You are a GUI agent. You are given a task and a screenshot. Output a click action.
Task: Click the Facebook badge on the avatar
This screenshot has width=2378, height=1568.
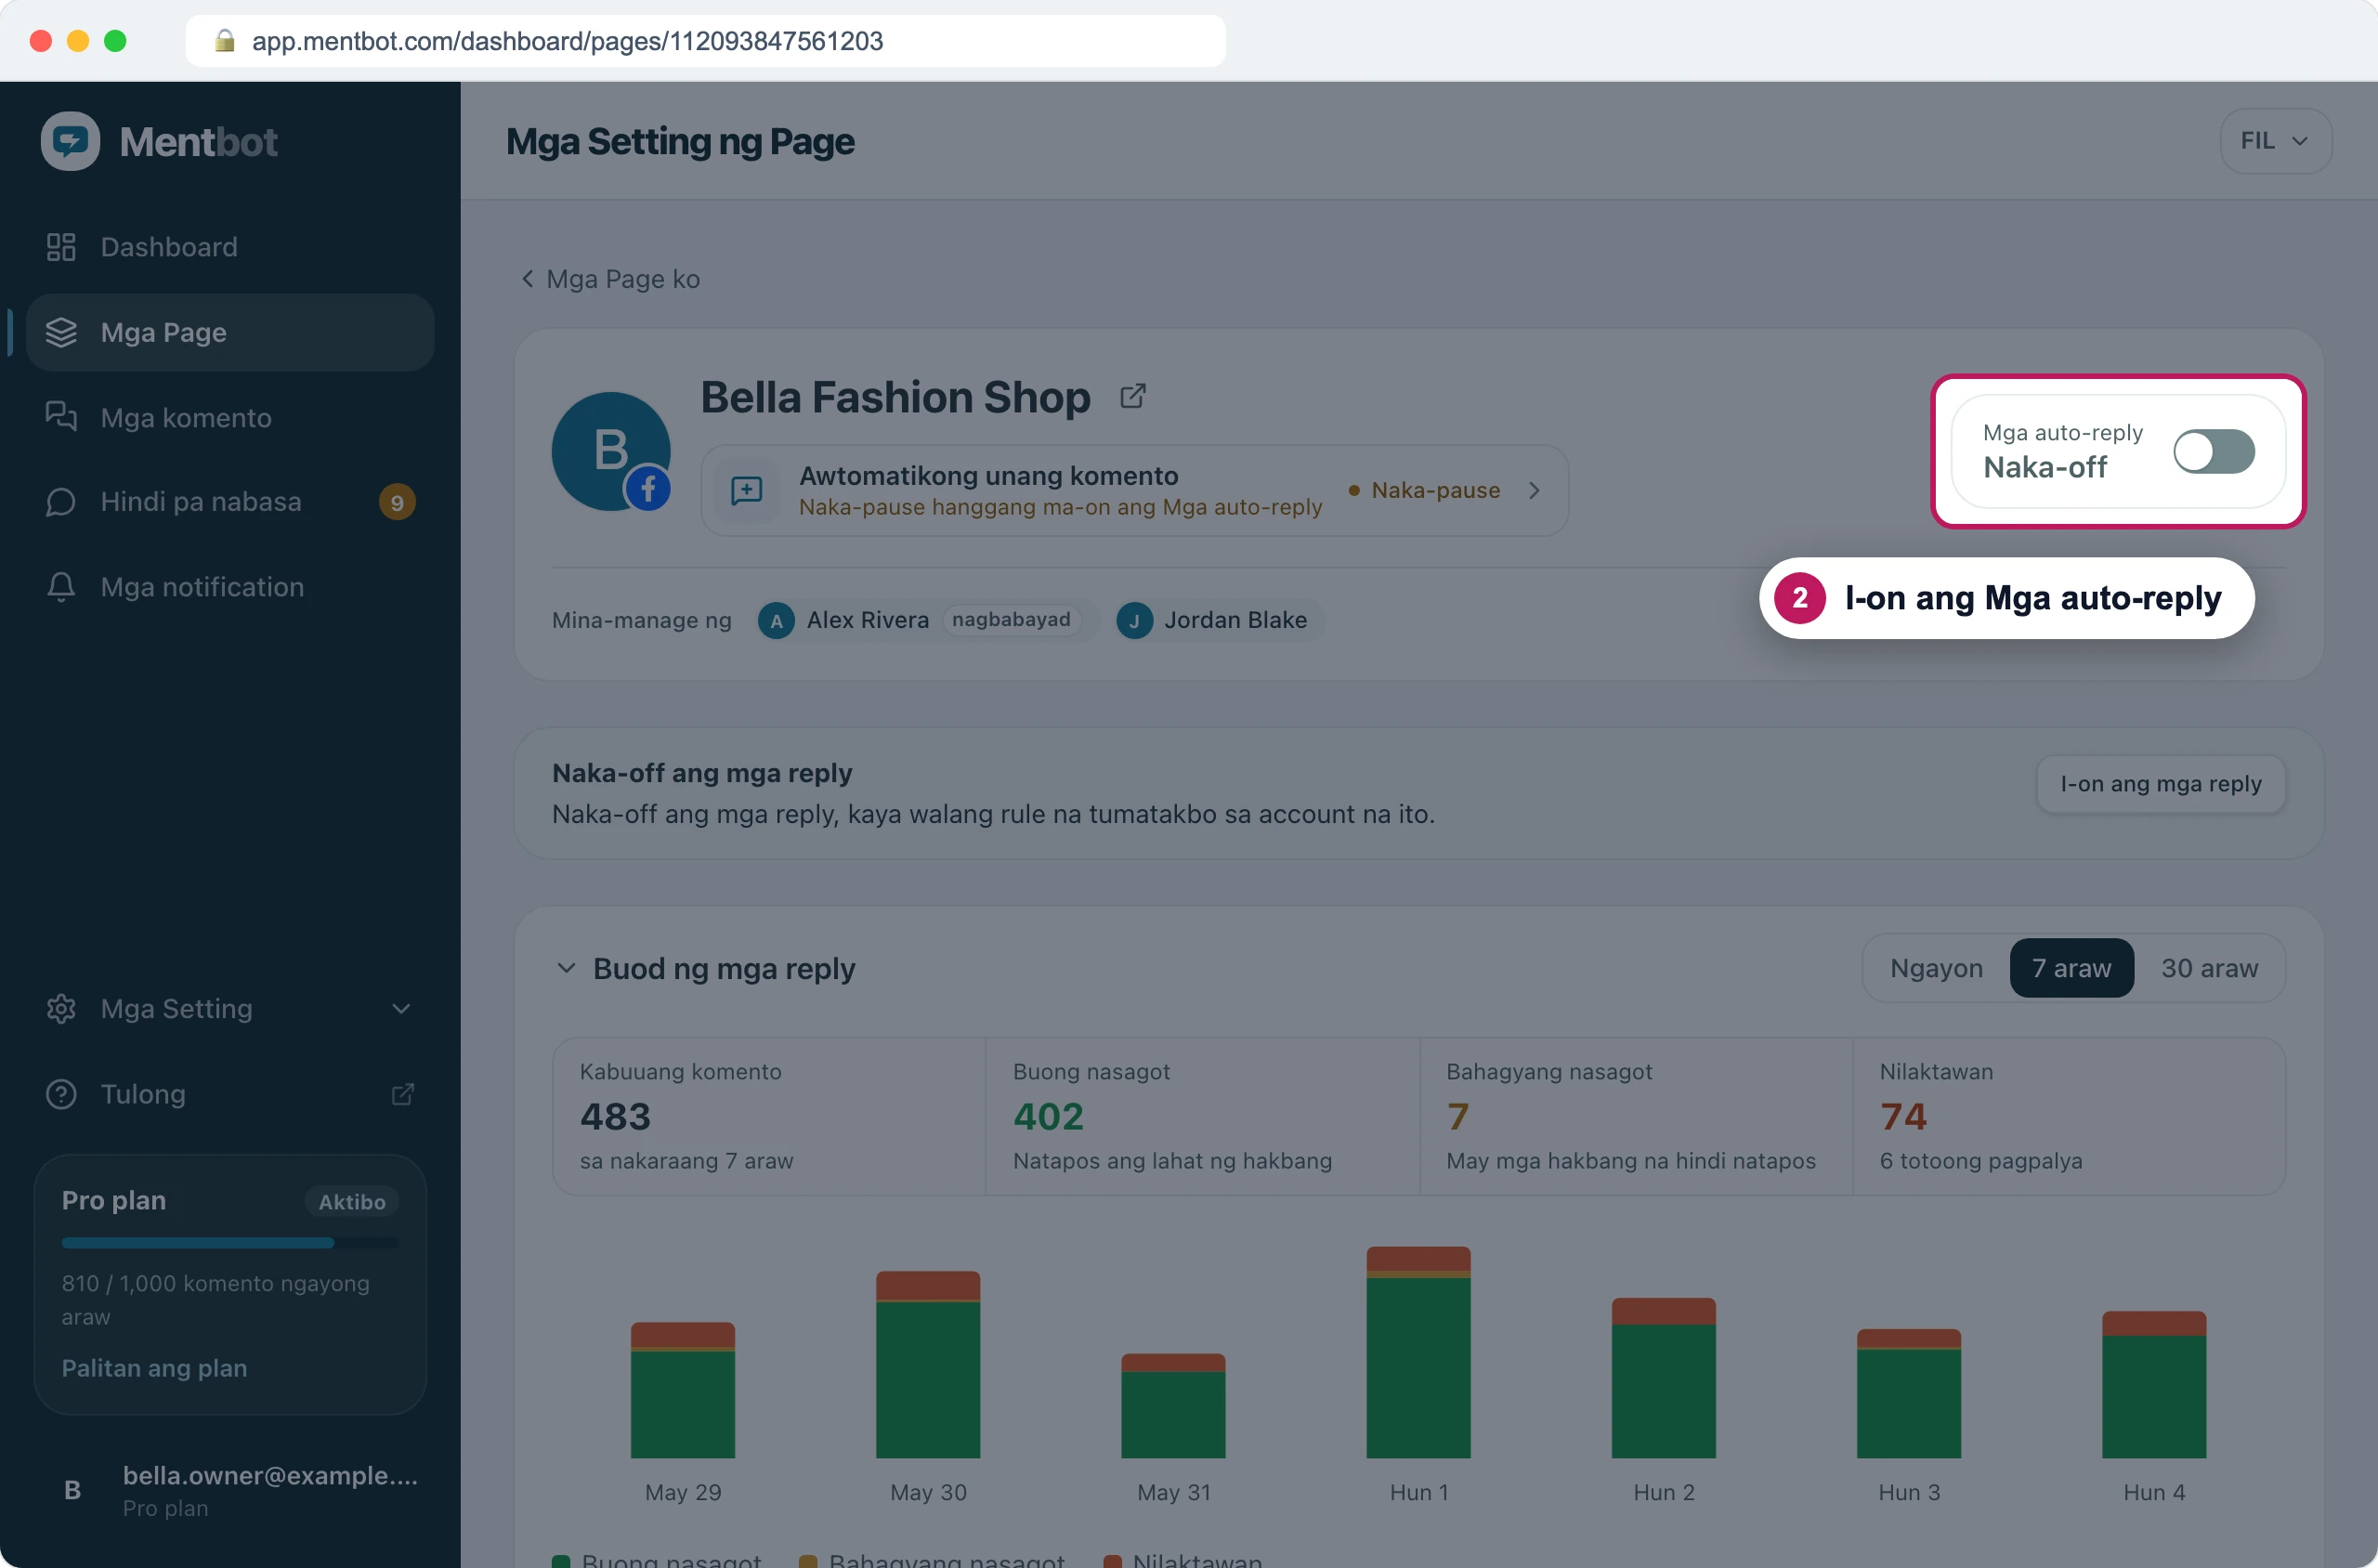pos(648,489)
